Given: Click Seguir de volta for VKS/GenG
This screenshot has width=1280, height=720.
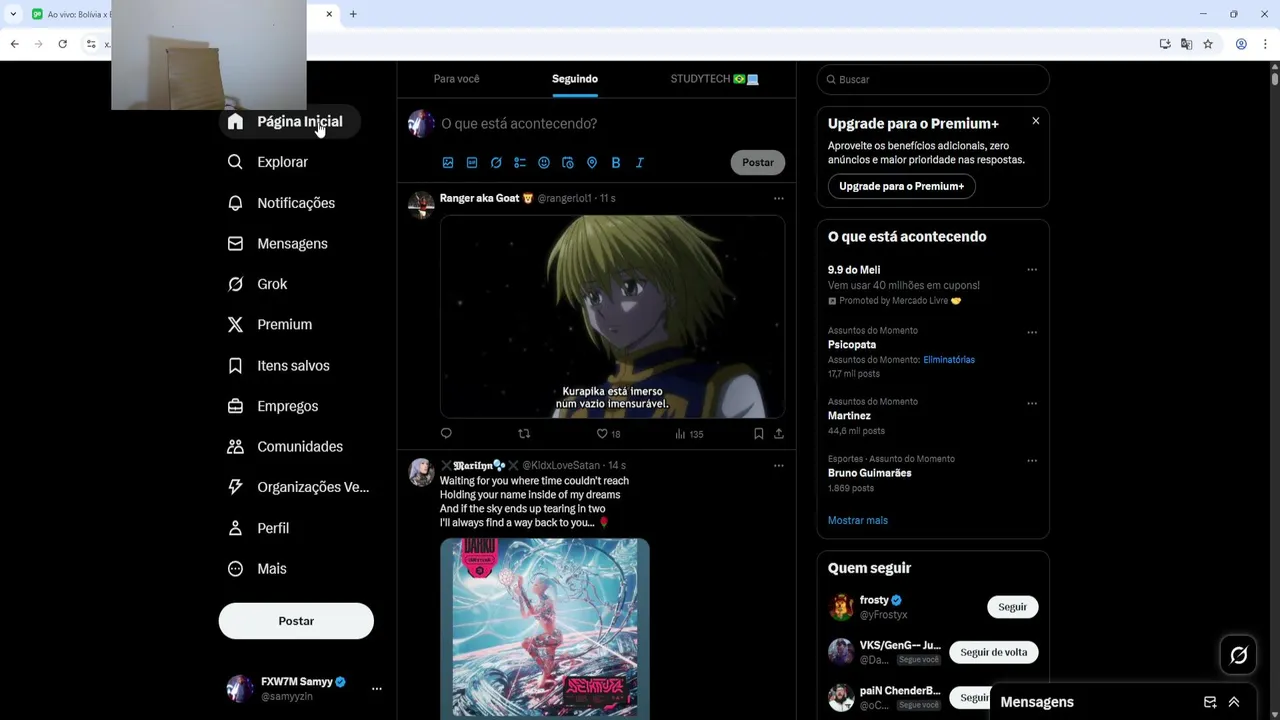Looking at the screenshot, I should tap(993, 652).
